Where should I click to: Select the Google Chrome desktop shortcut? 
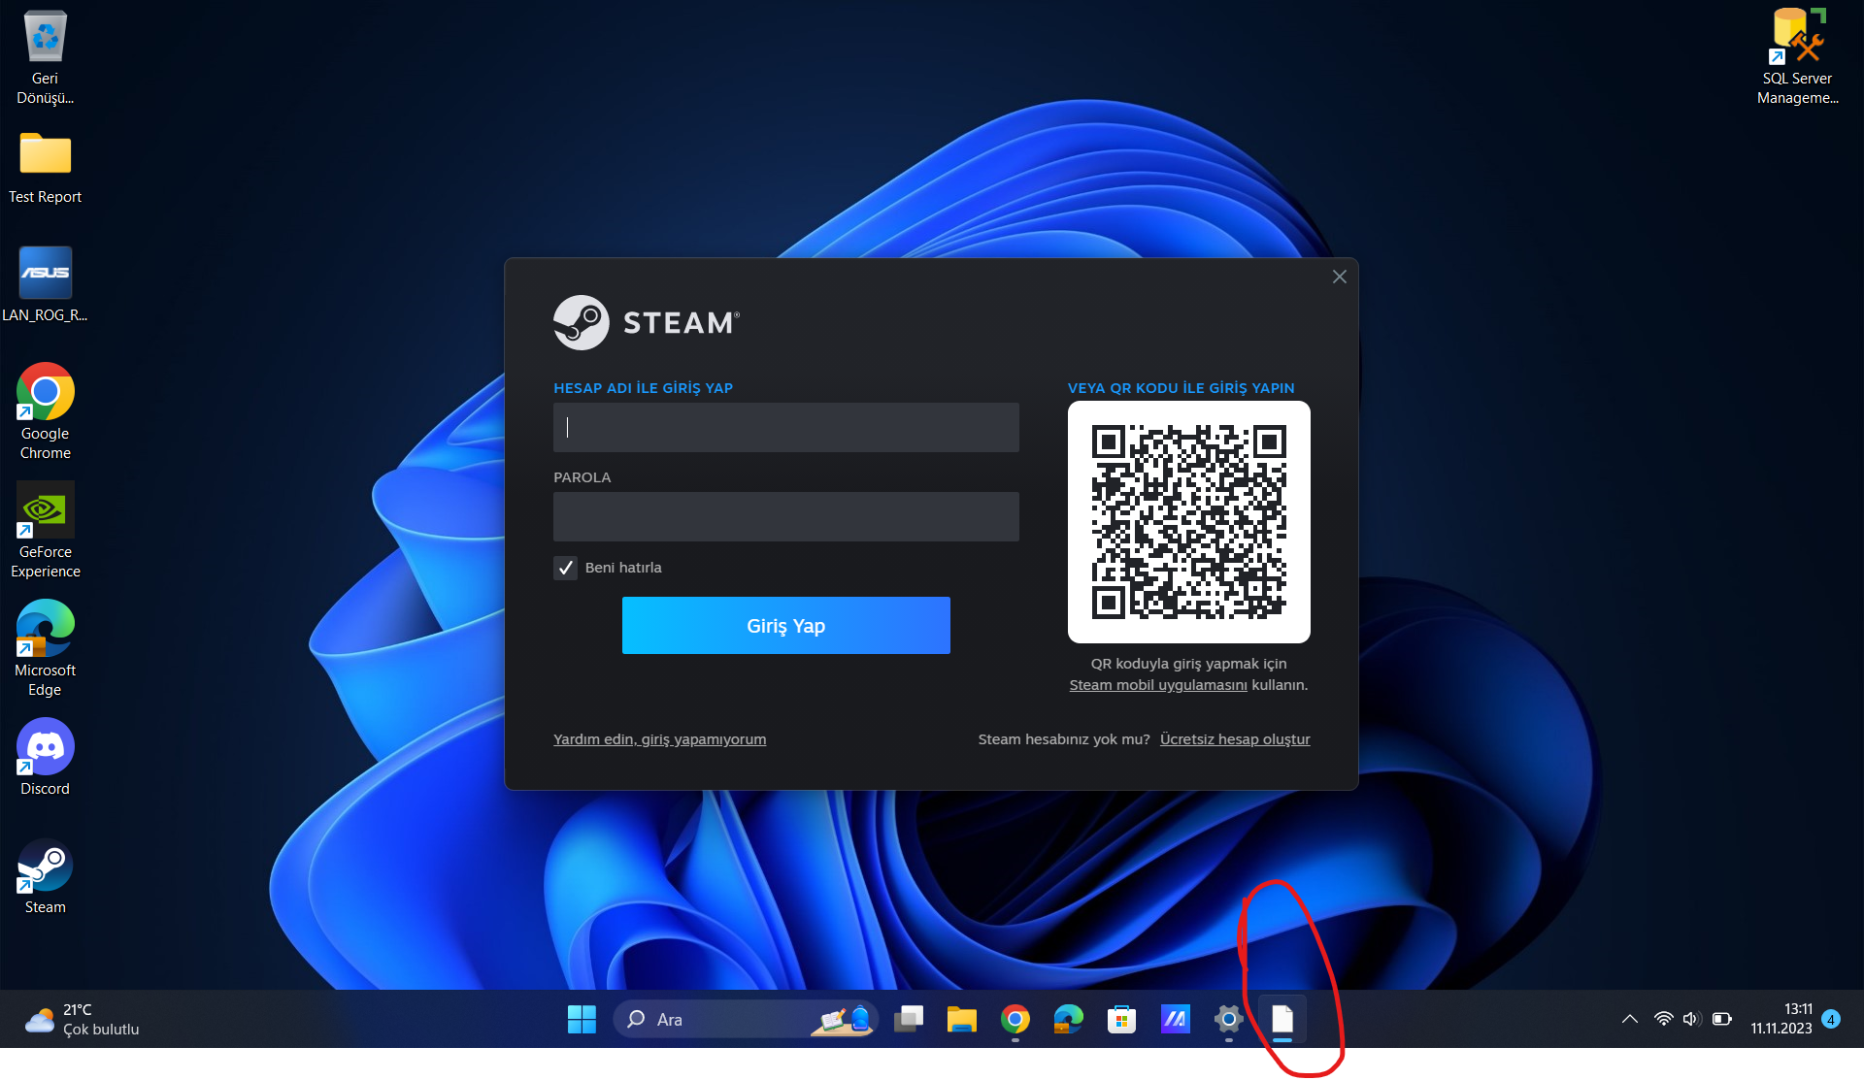[45, 412]
